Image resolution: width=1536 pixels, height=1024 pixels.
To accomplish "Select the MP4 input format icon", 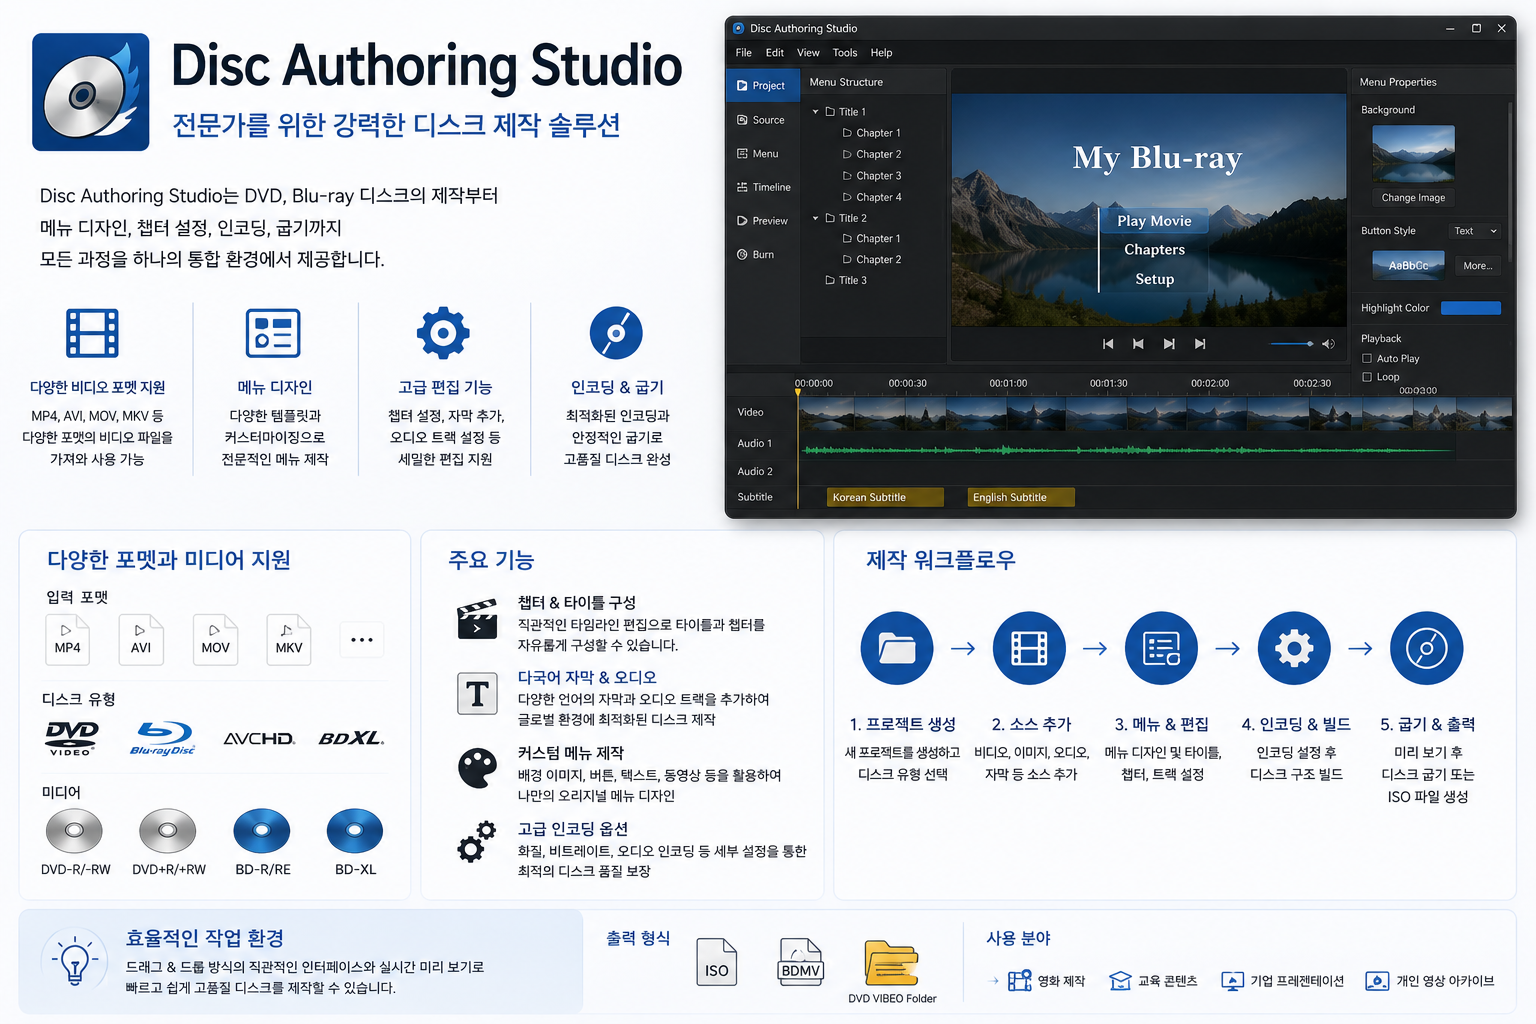I will pos(67,639).
